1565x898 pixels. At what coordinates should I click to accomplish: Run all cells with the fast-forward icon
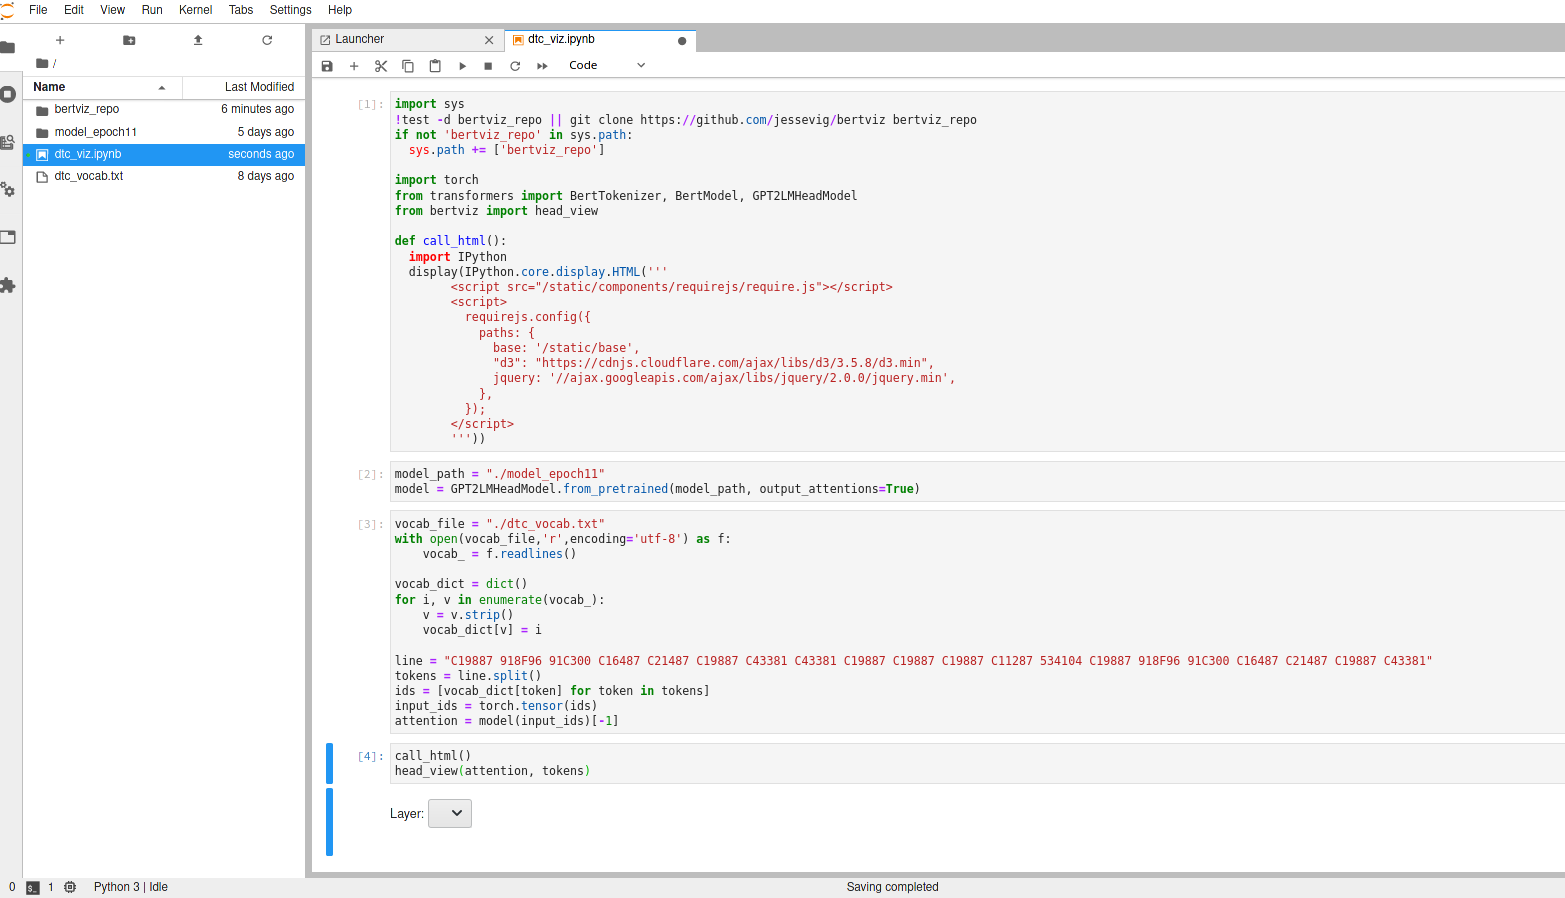(541, 65)
